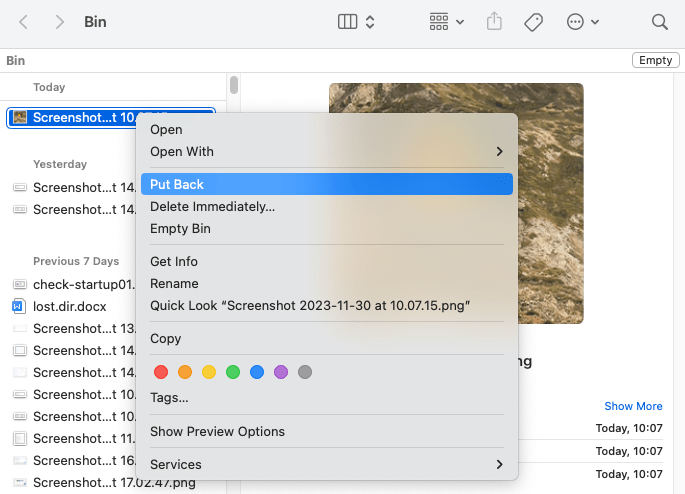
Task: Expand the group-by grid dropdown
Action: (446, 22)
